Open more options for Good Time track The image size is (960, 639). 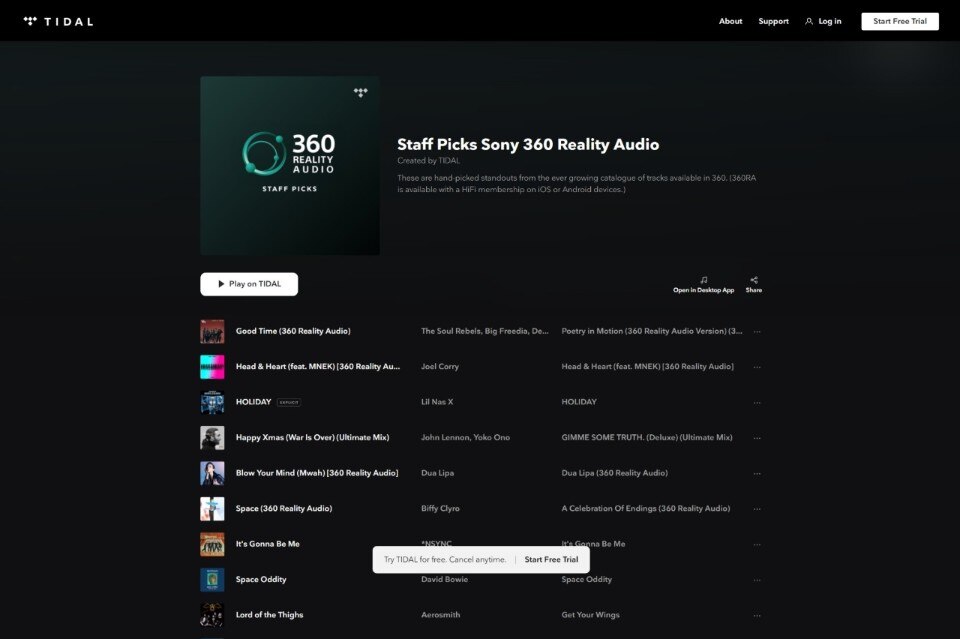pyautogui.click(x=757, y=332)
